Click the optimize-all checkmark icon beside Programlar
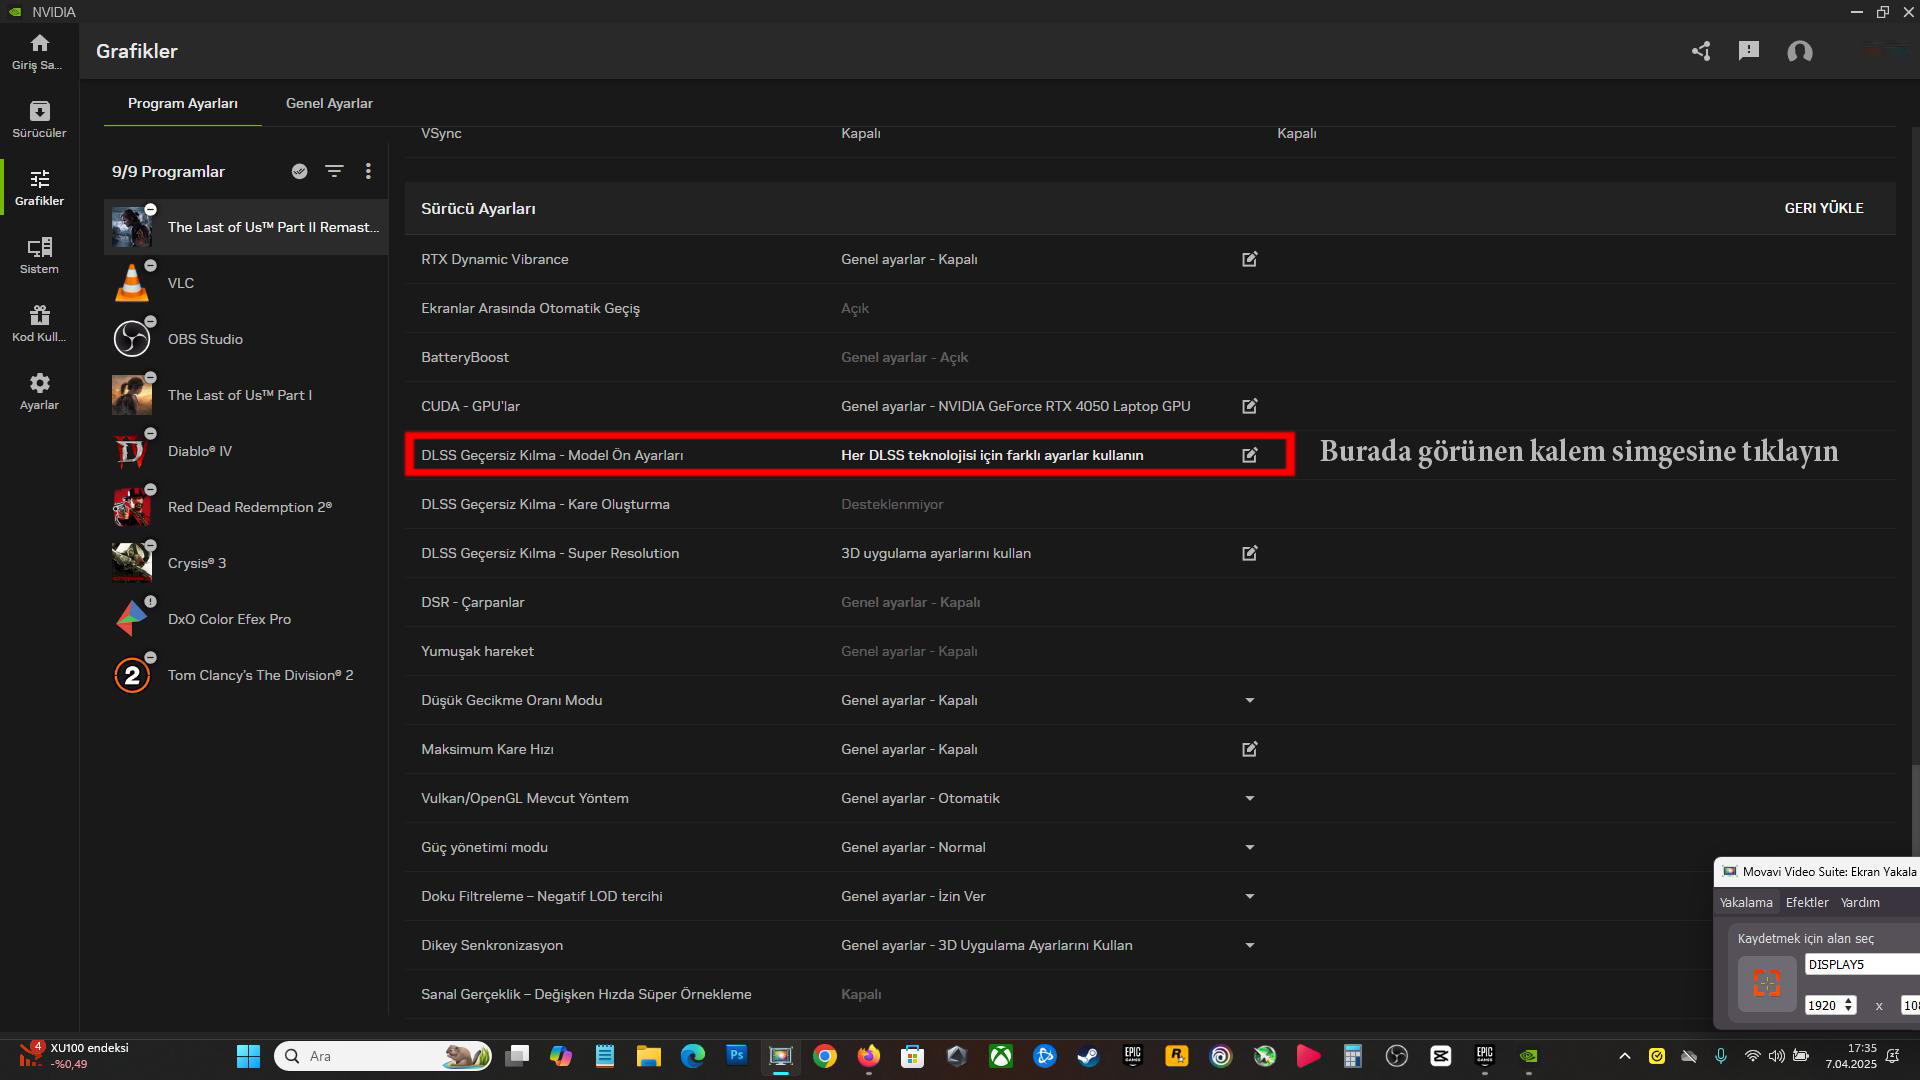The height and width of the screenshot is (1080, 1920). tap(299, 171)
